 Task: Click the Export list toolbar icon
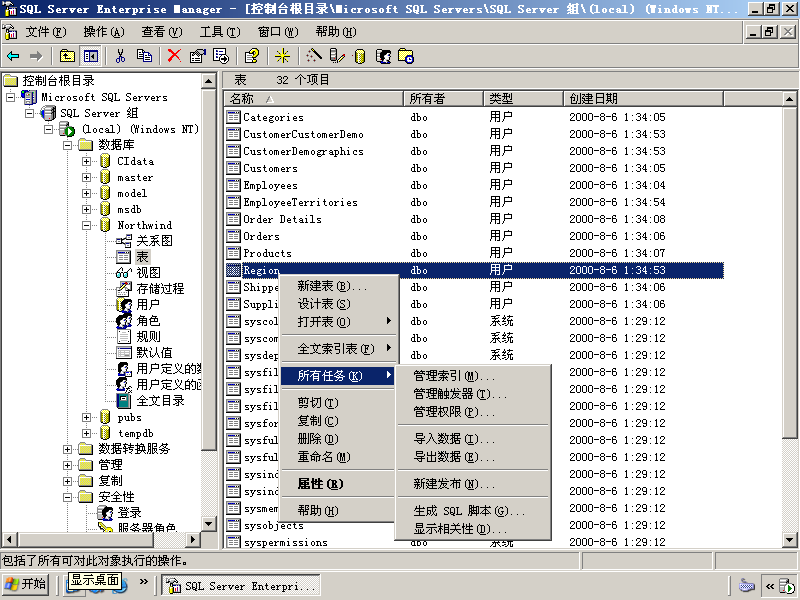(x=221, y=56)
